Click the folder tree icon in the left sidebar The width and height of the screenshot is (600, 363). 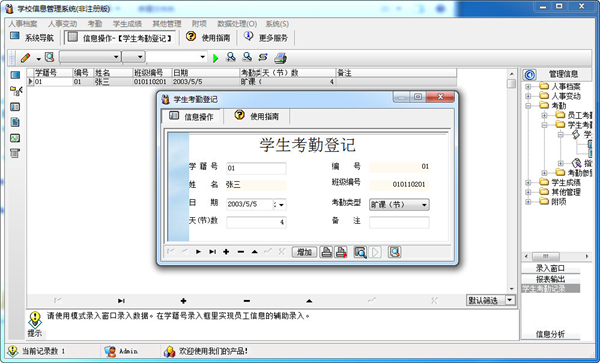[16, 91]
